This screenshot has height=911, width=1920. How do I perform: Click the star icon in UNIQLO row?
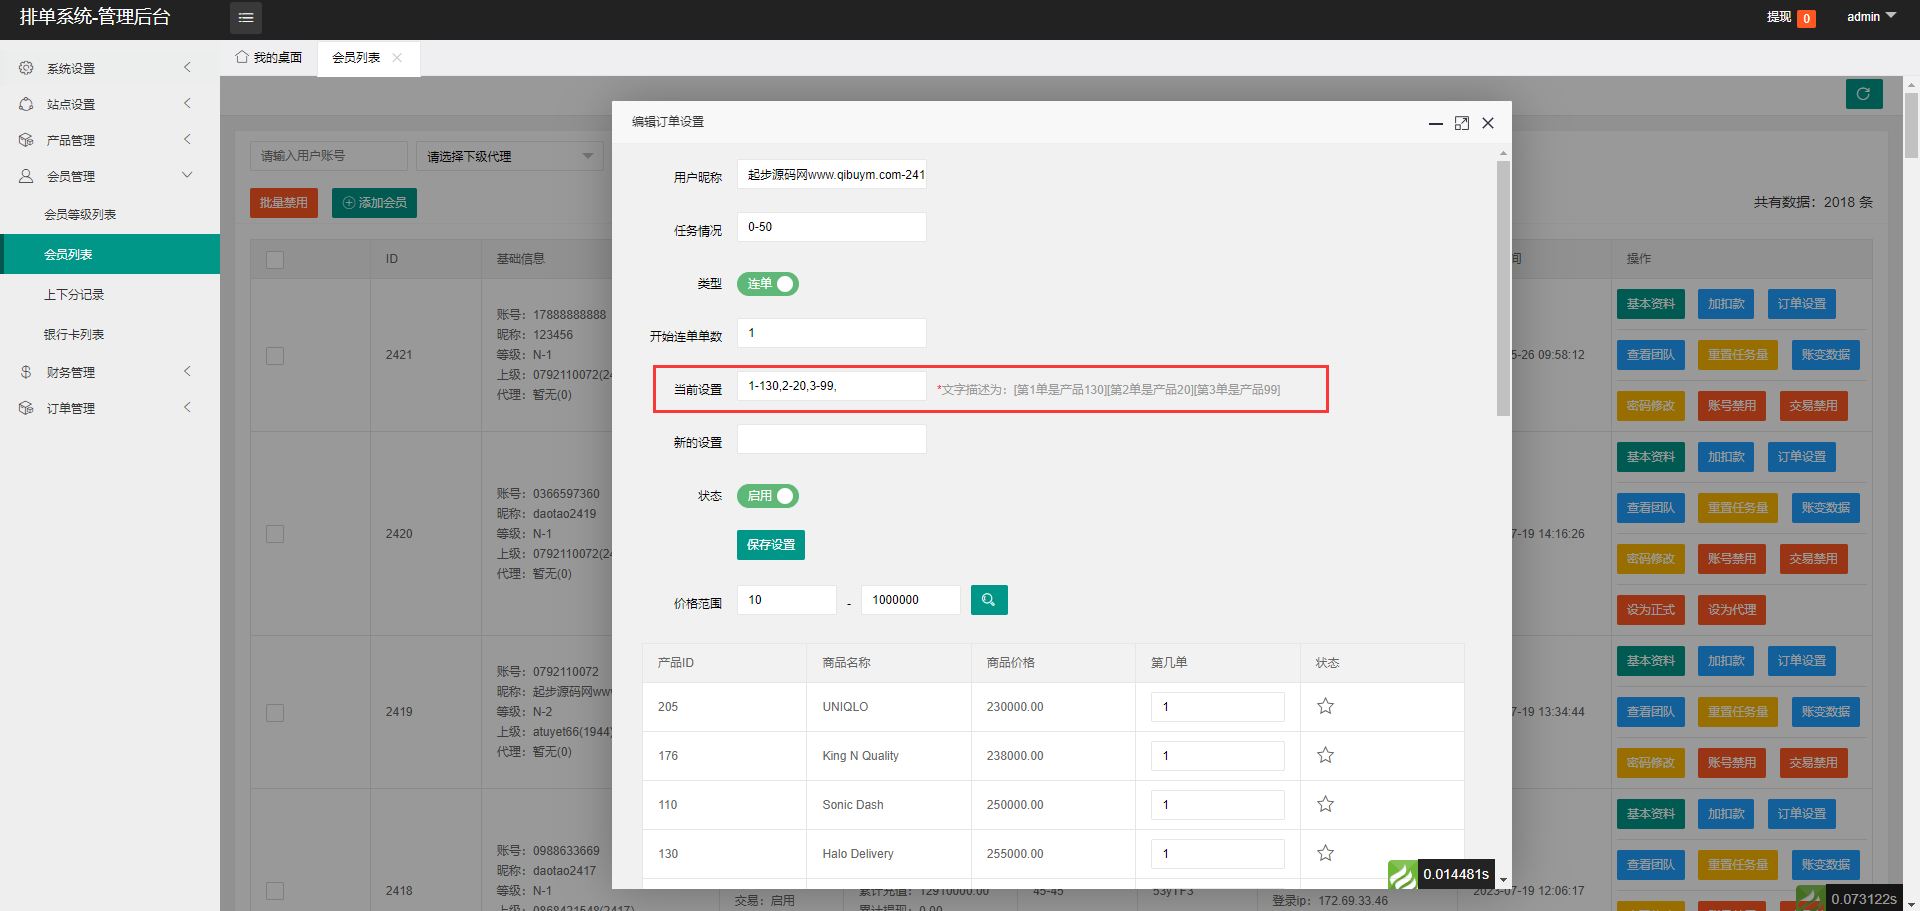point(1325,706)
